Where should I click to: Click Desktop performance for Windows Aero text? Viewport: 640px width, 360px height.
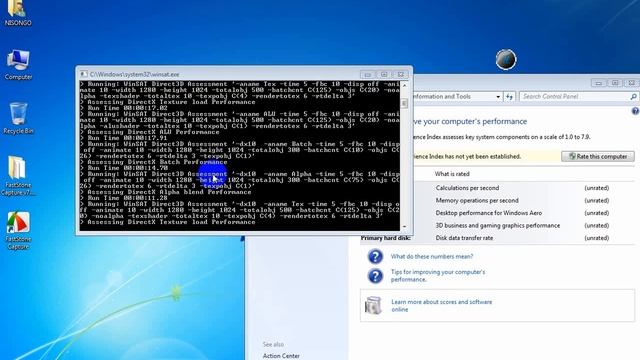(x=489, y=213)
